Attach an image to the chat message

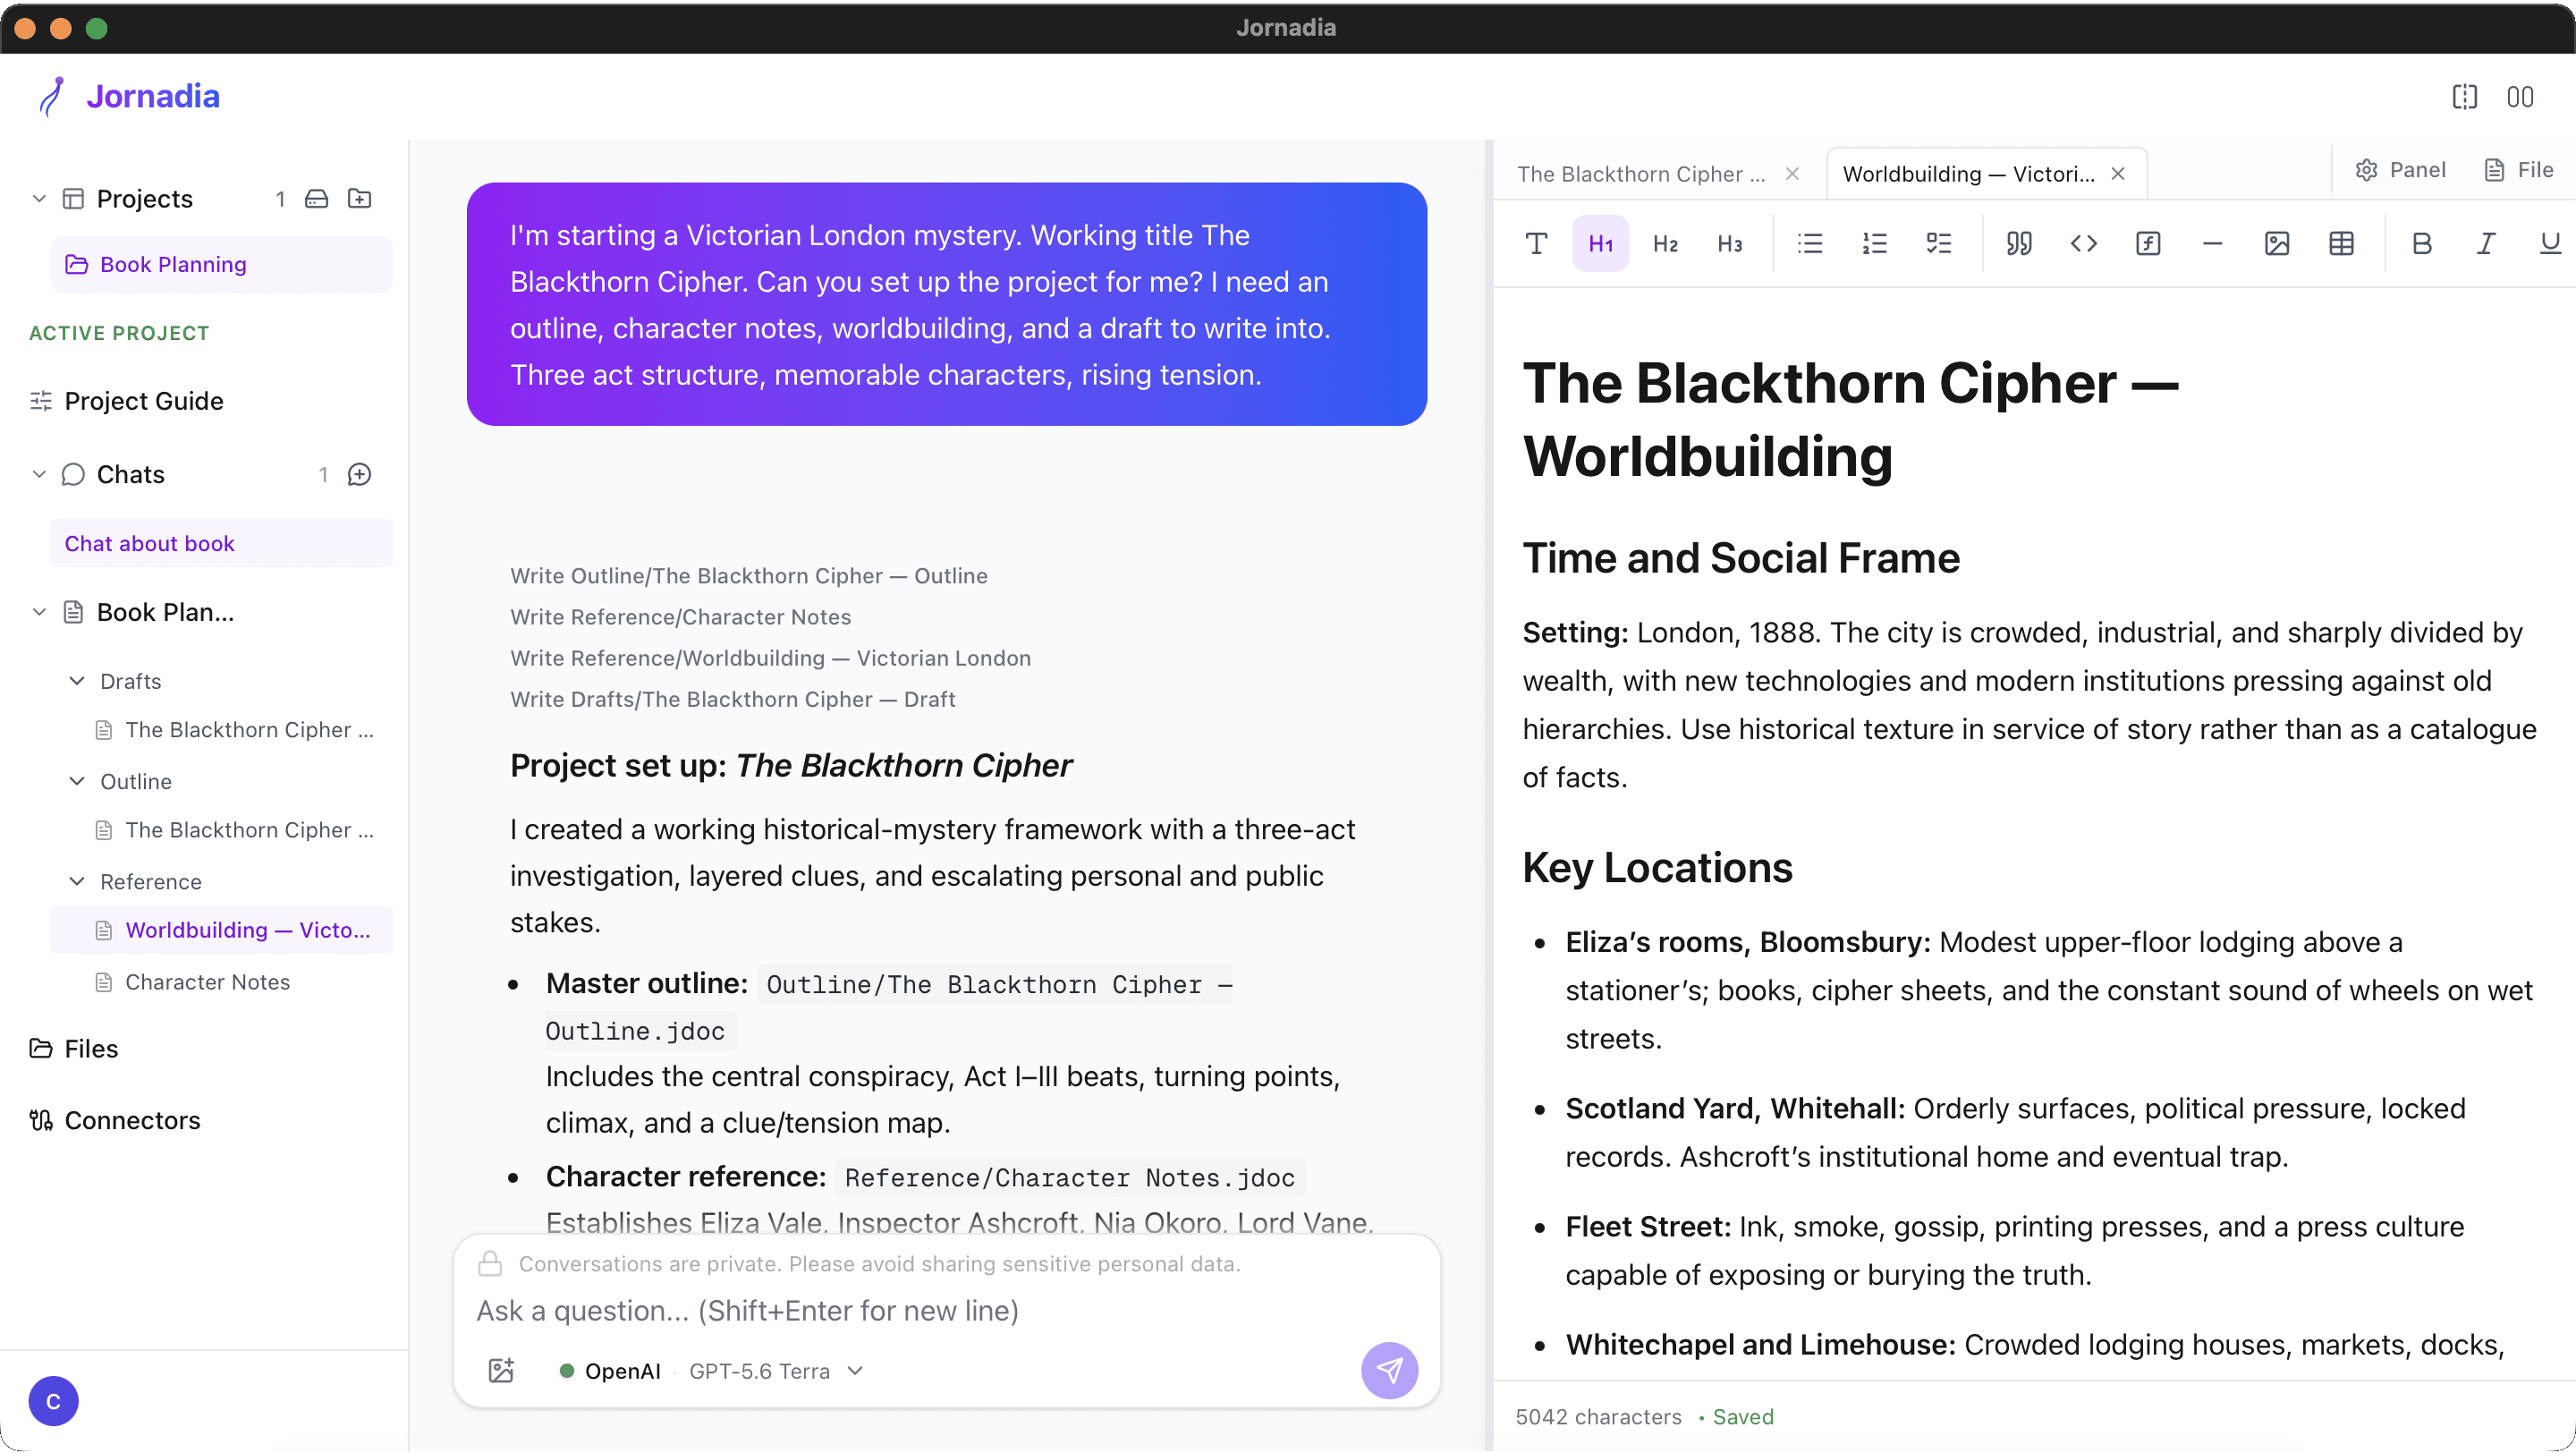pyautogui.click(x=501, y=1370)
